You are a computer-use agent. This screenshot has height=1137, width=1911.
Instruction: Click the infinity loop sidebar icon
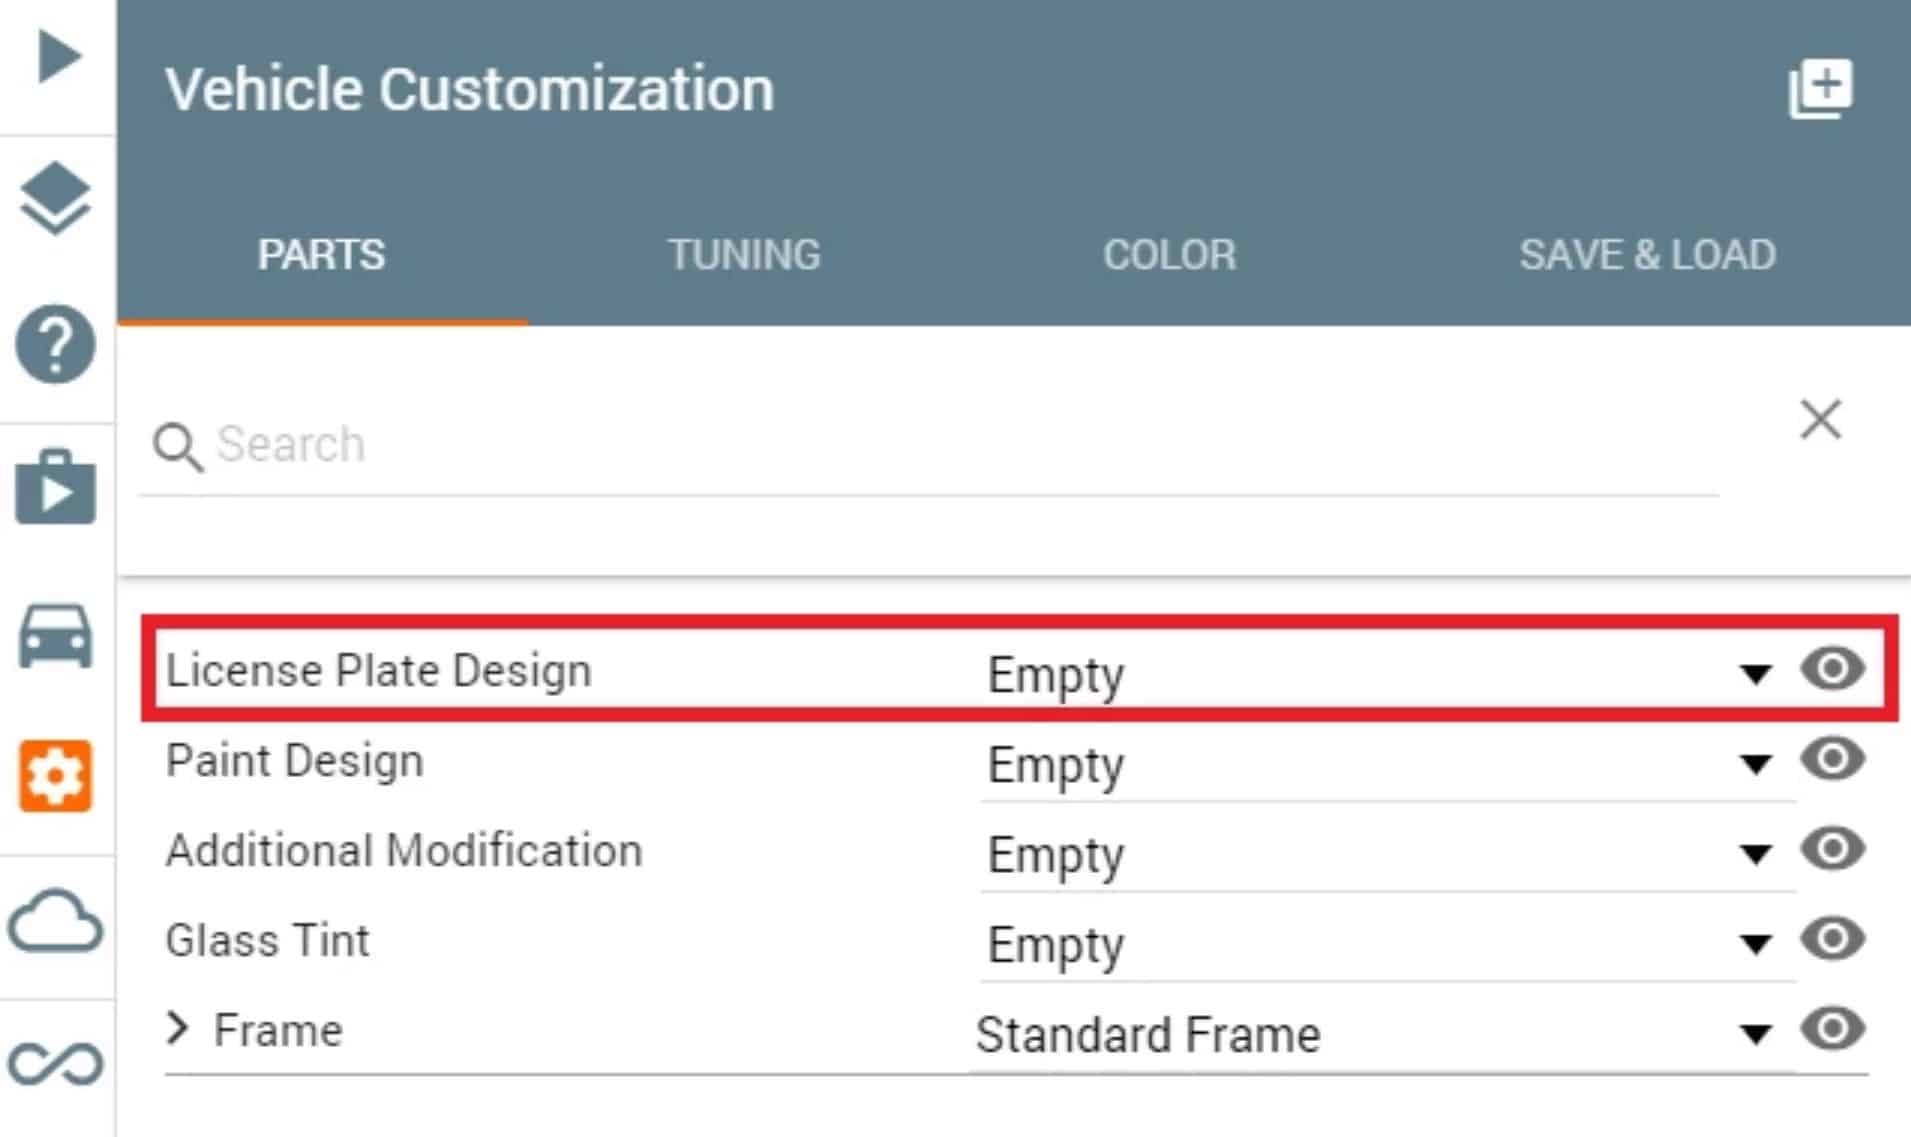(56, 1064)
